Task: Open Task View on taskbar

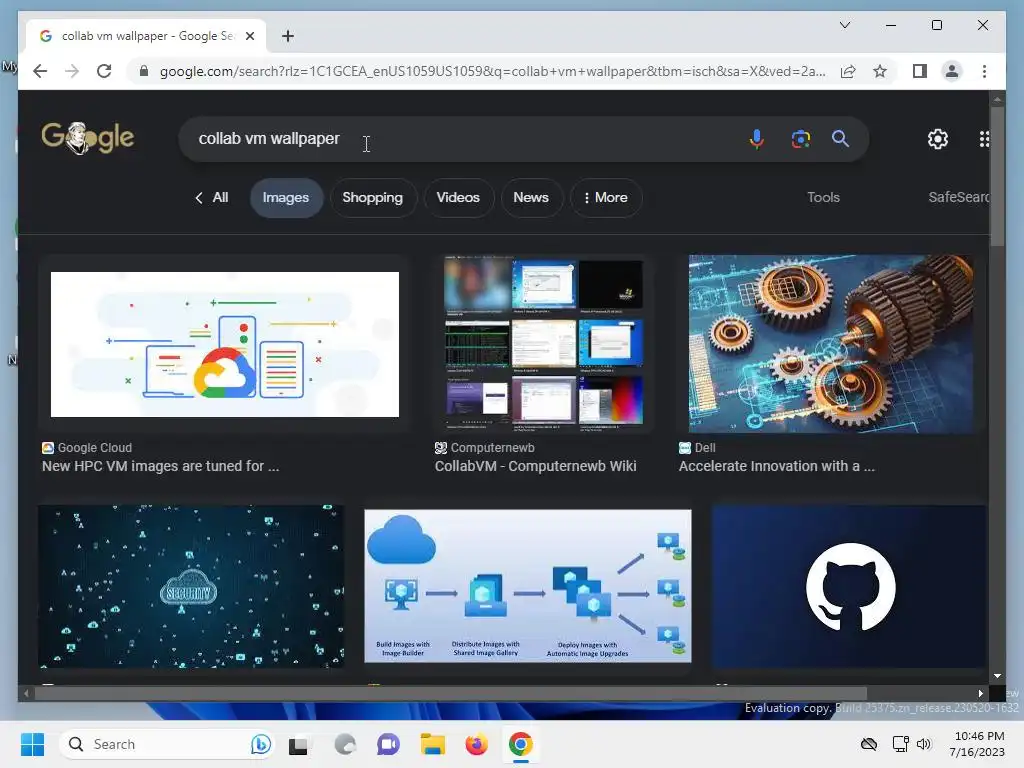Action: (x=298, y=744)
